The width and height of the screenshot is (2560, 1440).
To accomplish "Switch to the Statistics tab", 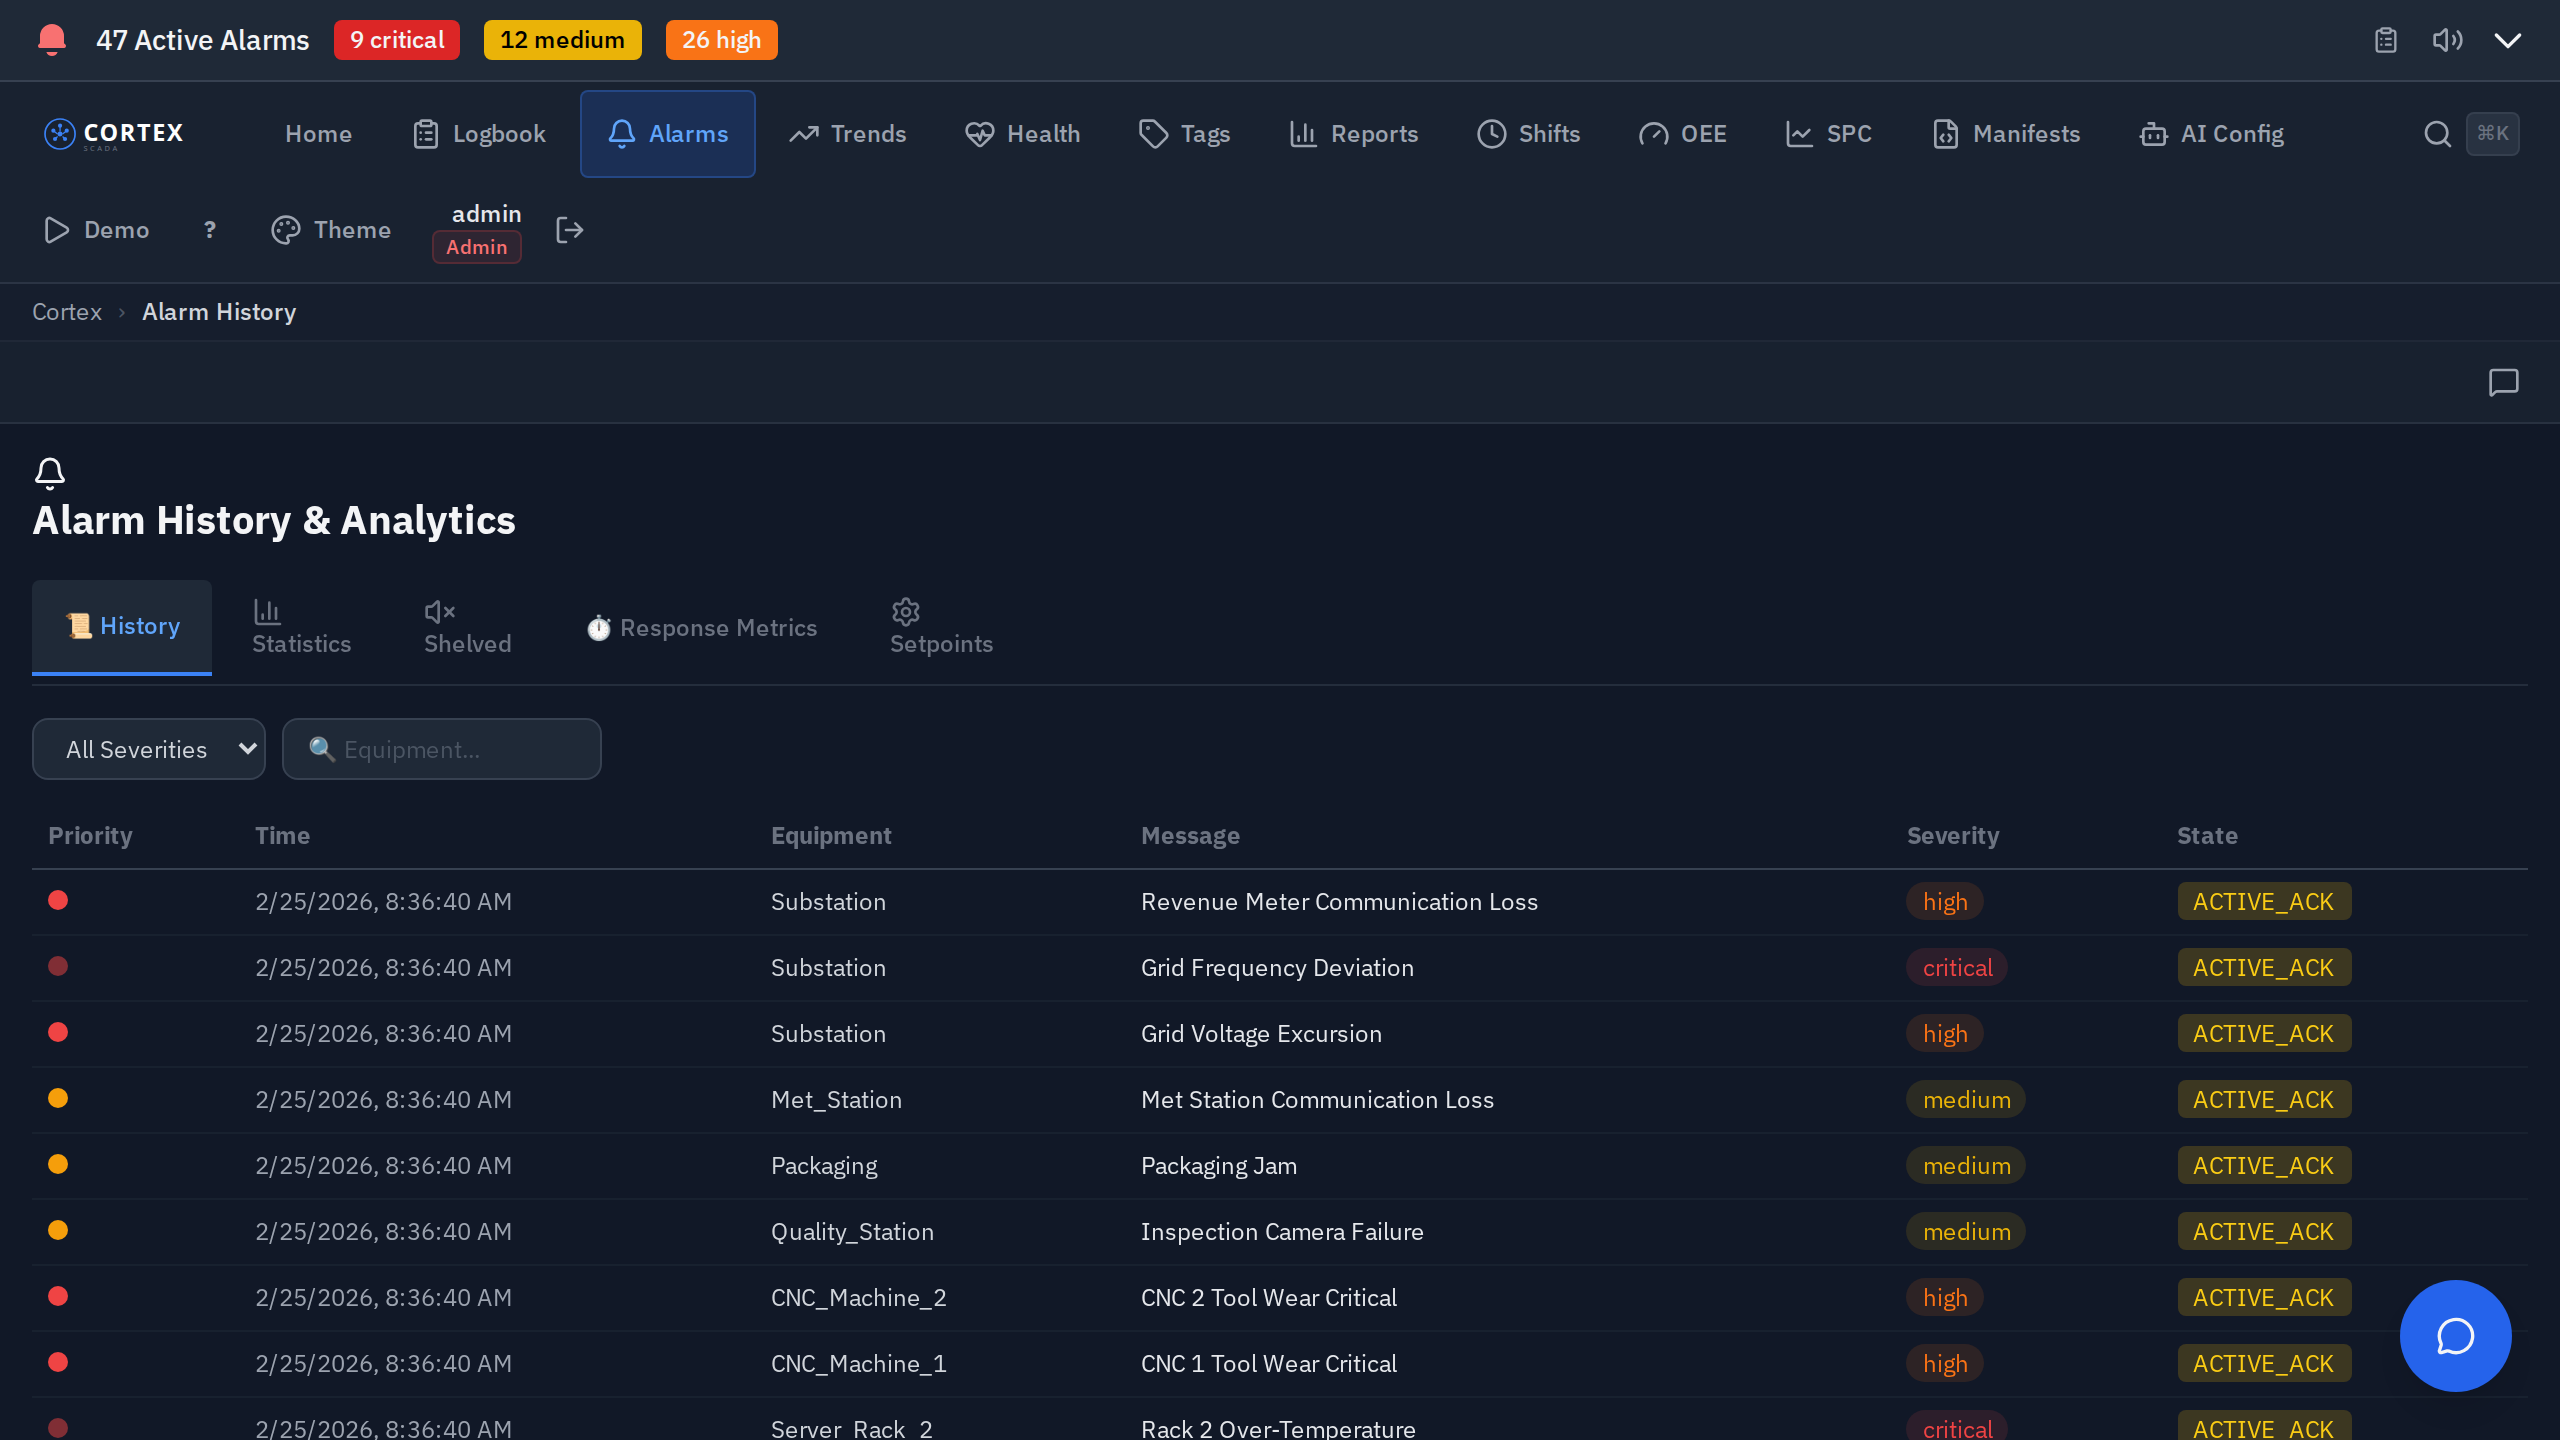I will pos(301,627).
